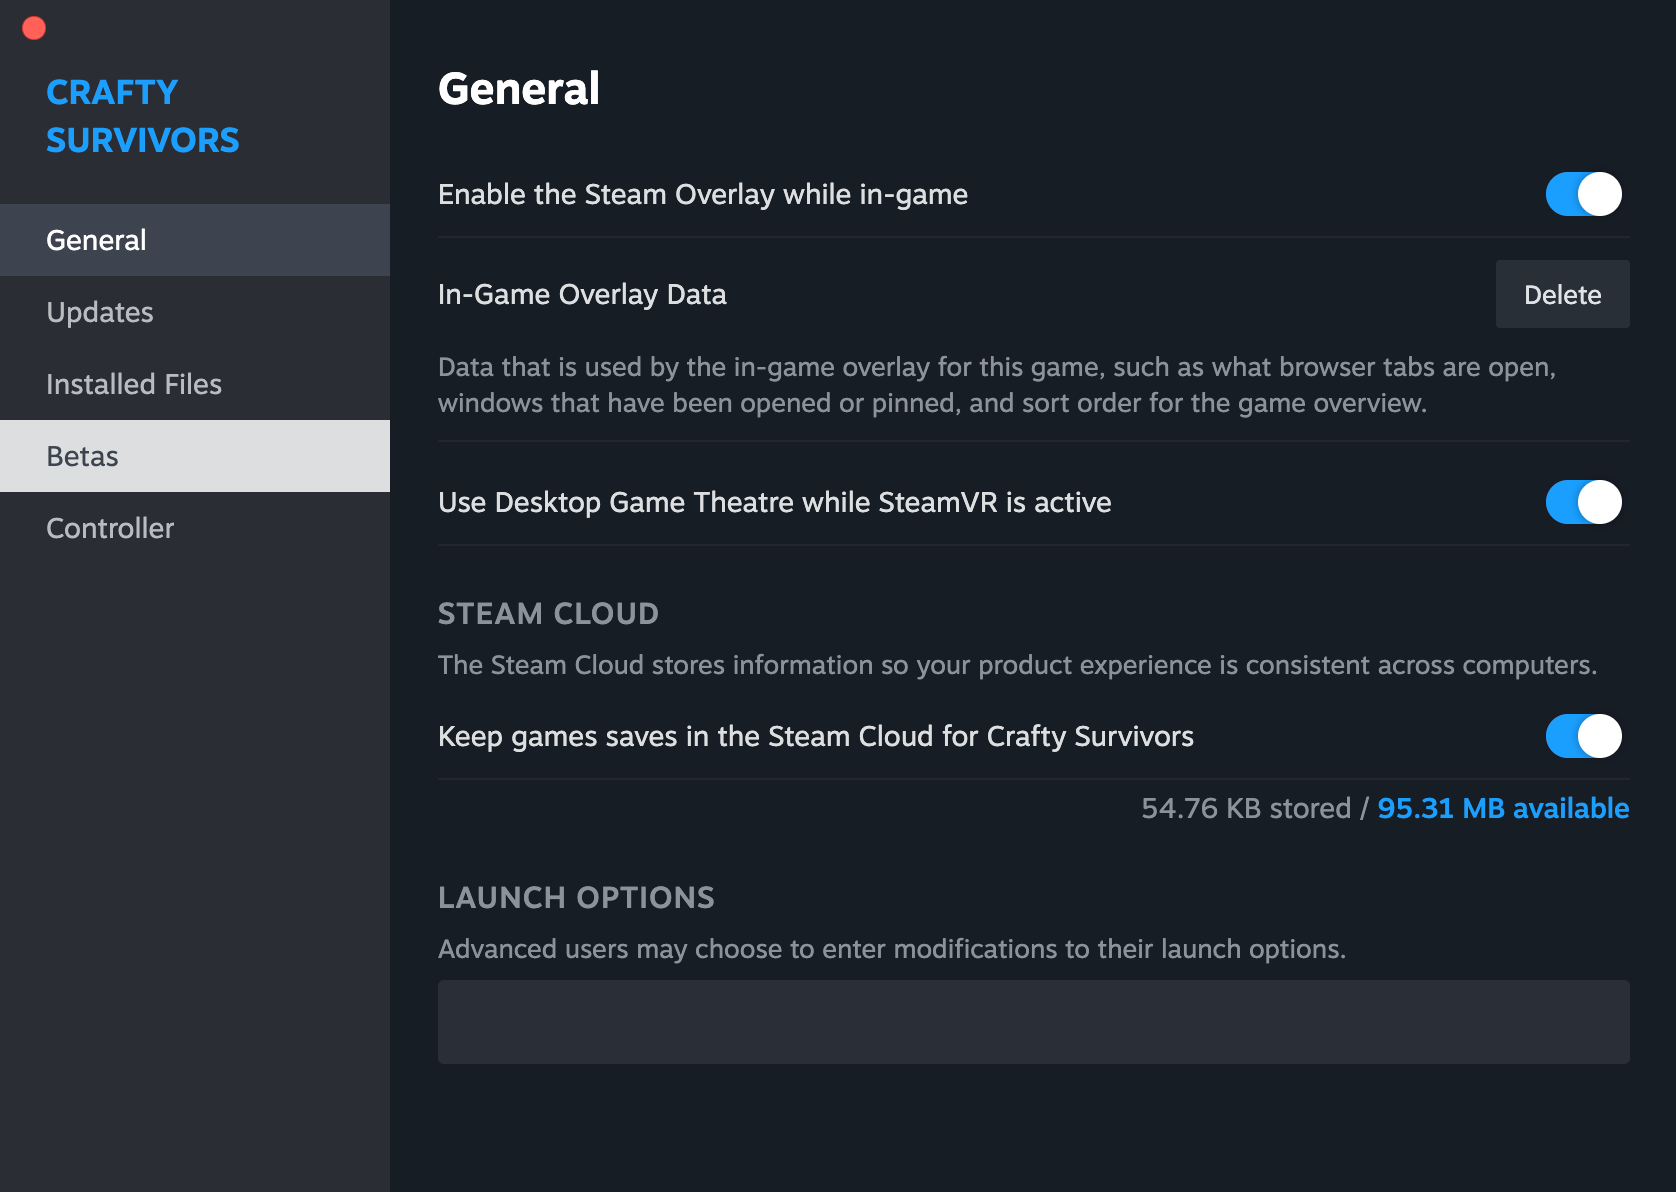Click the Enable the Steam Overlay label
1676x1192 pixels.
[x=703, y=194]
